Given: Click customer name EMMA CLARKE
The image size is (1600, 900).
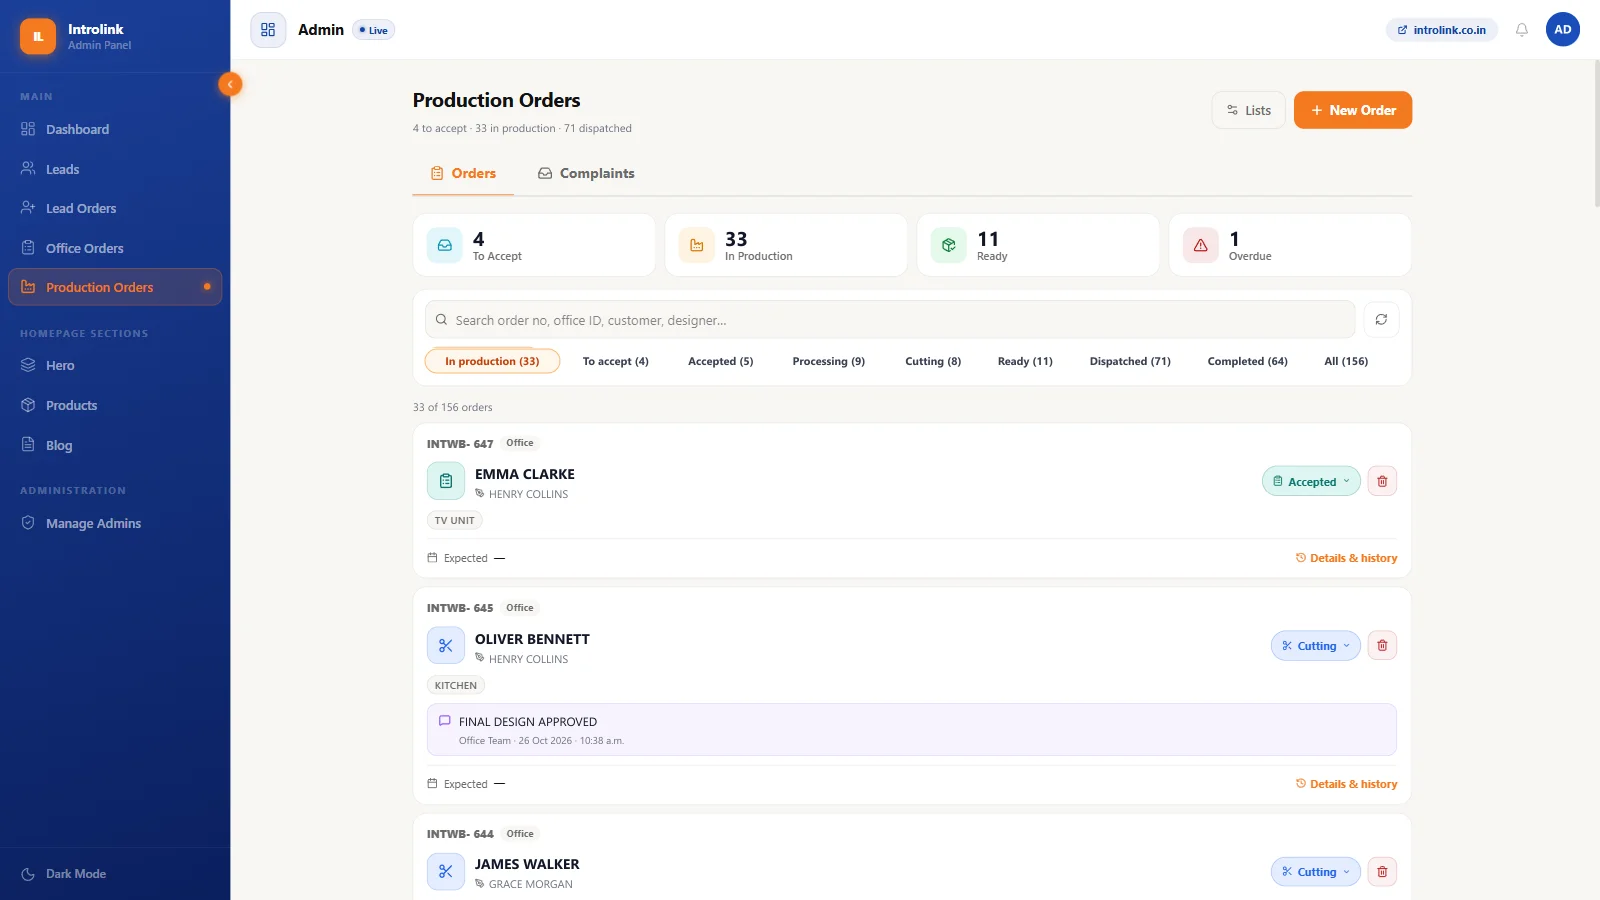Looking at the screenshot, I should pyautogui.click(x=525, y=474).
